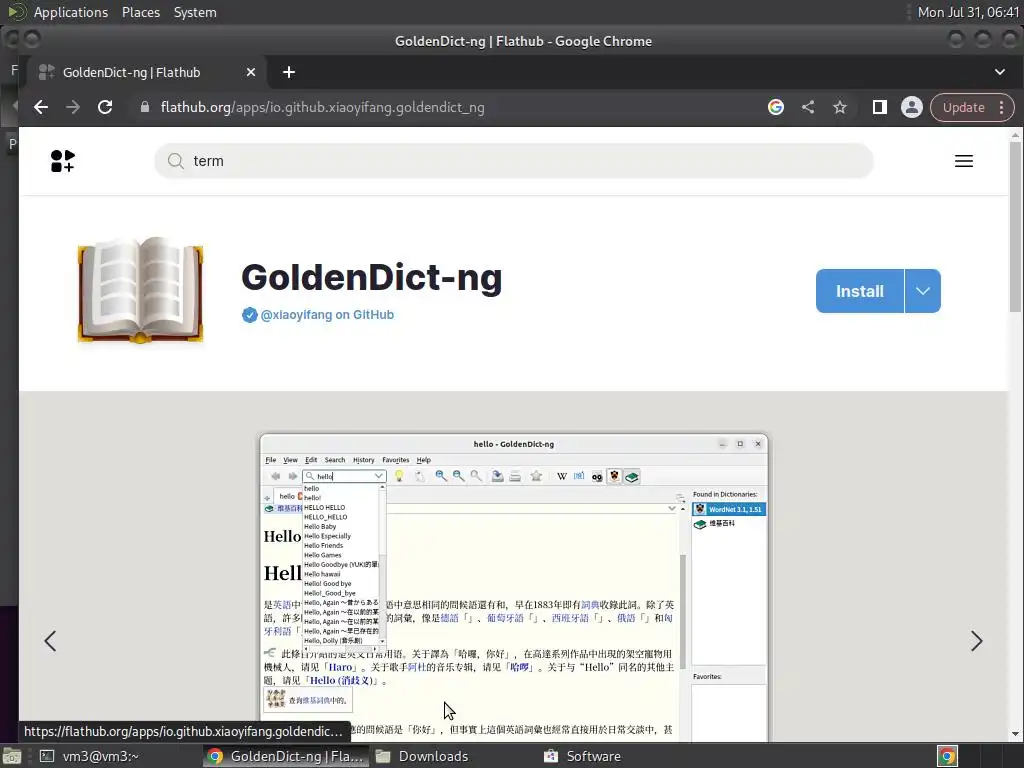View site info lock icon
Screen dimensions: 1024x768
[145, 108]
